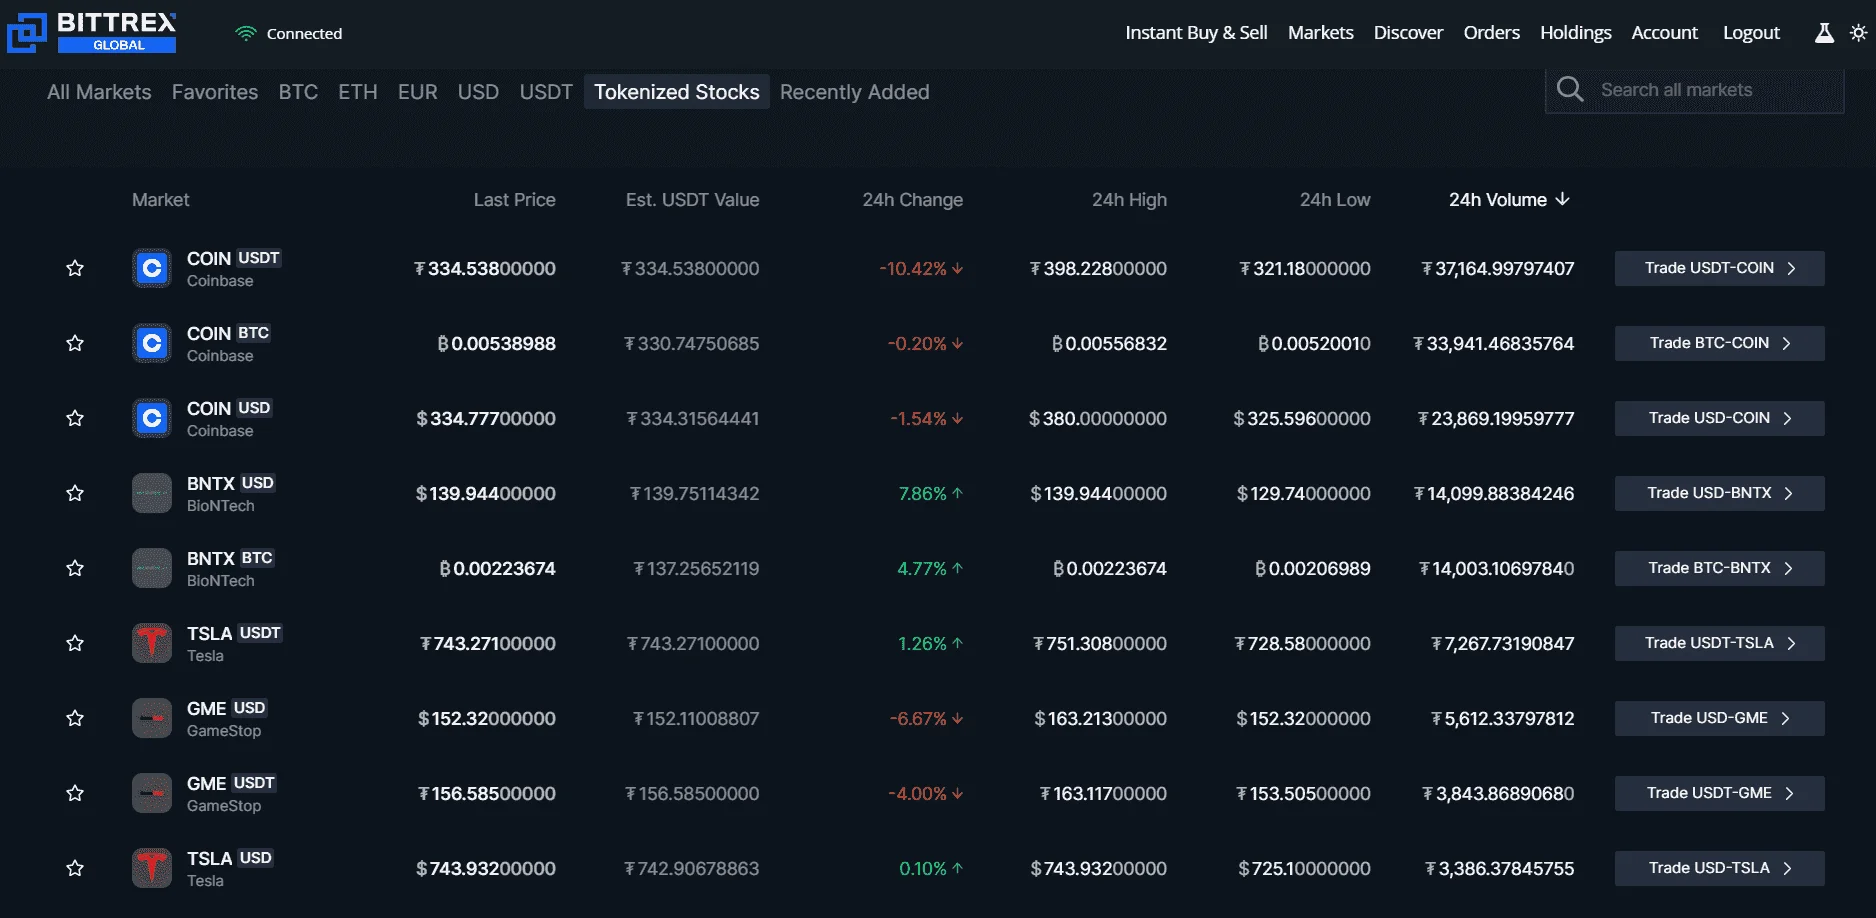1876x918 pixels.
Task: Favorite the TSLA USD market star
Action: click(75, 868)
